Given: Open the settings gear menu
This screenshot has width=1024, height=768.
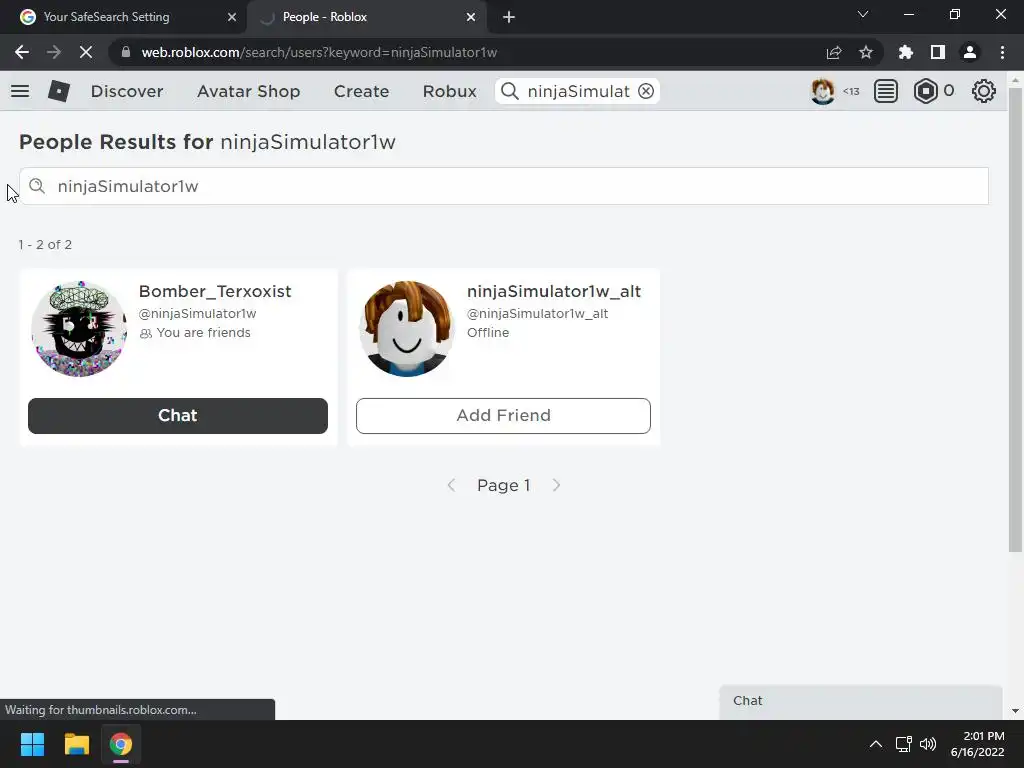Looking at the screenshot, I should [x=984, y=91].
